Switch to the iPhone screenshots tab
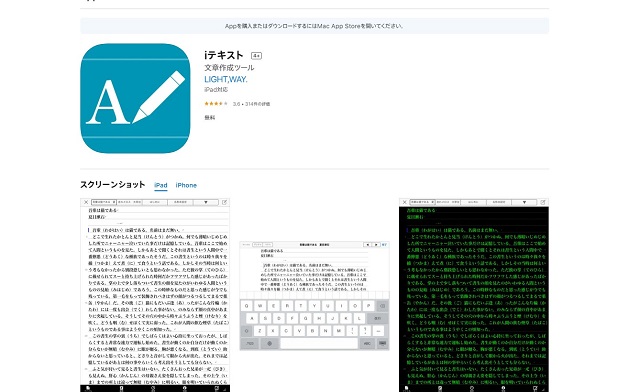640x392 pixels. point(186,185)
